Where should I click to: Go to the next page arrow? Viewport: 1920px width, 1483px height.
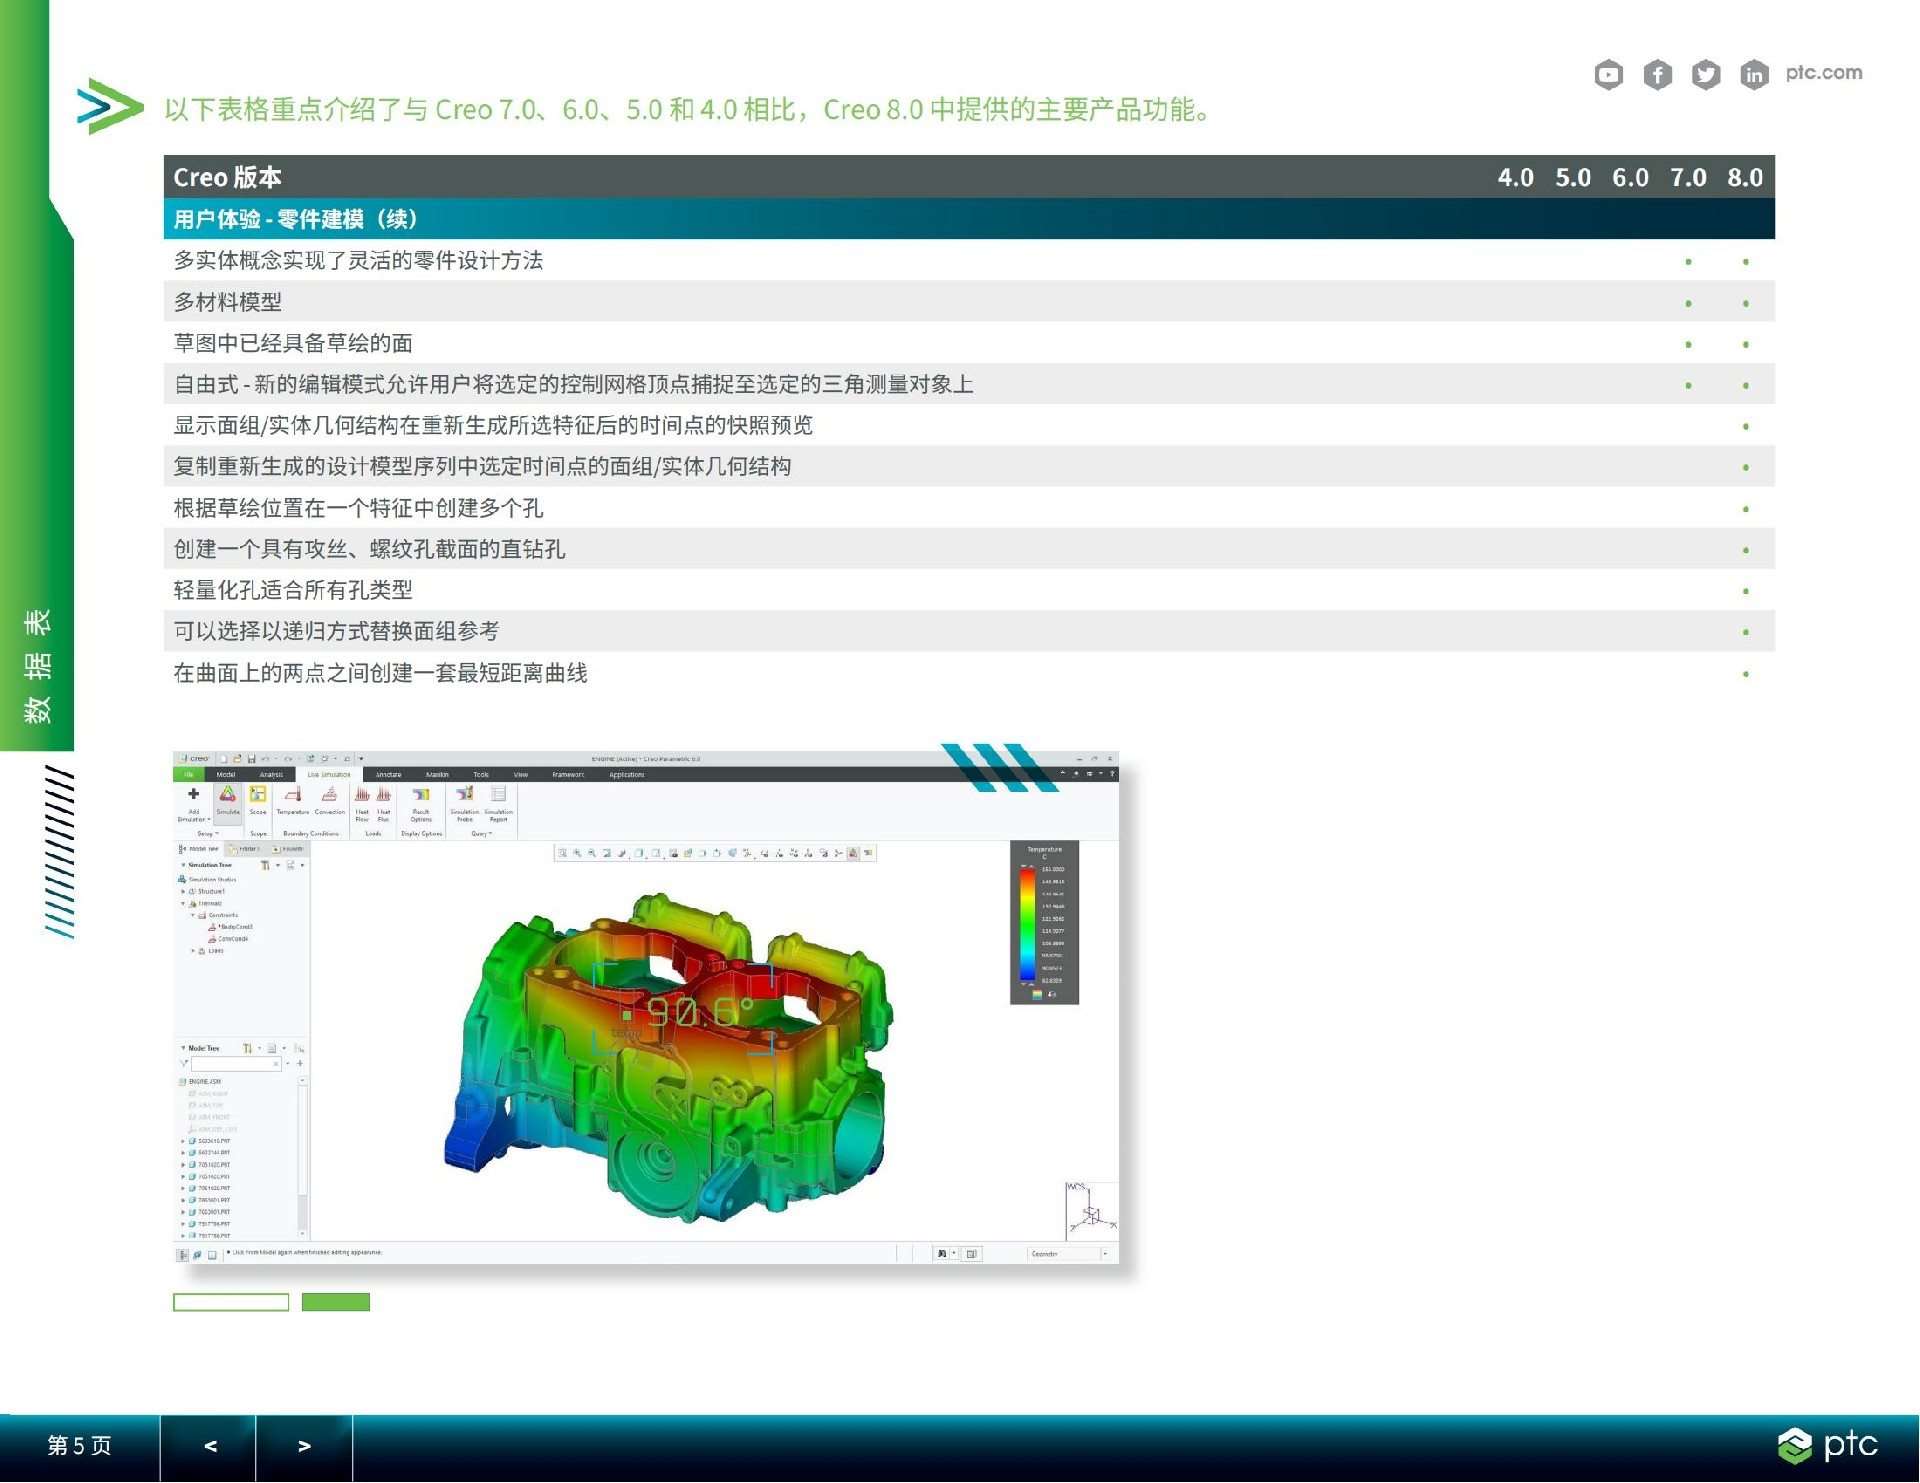click(x=304, y=1446)
